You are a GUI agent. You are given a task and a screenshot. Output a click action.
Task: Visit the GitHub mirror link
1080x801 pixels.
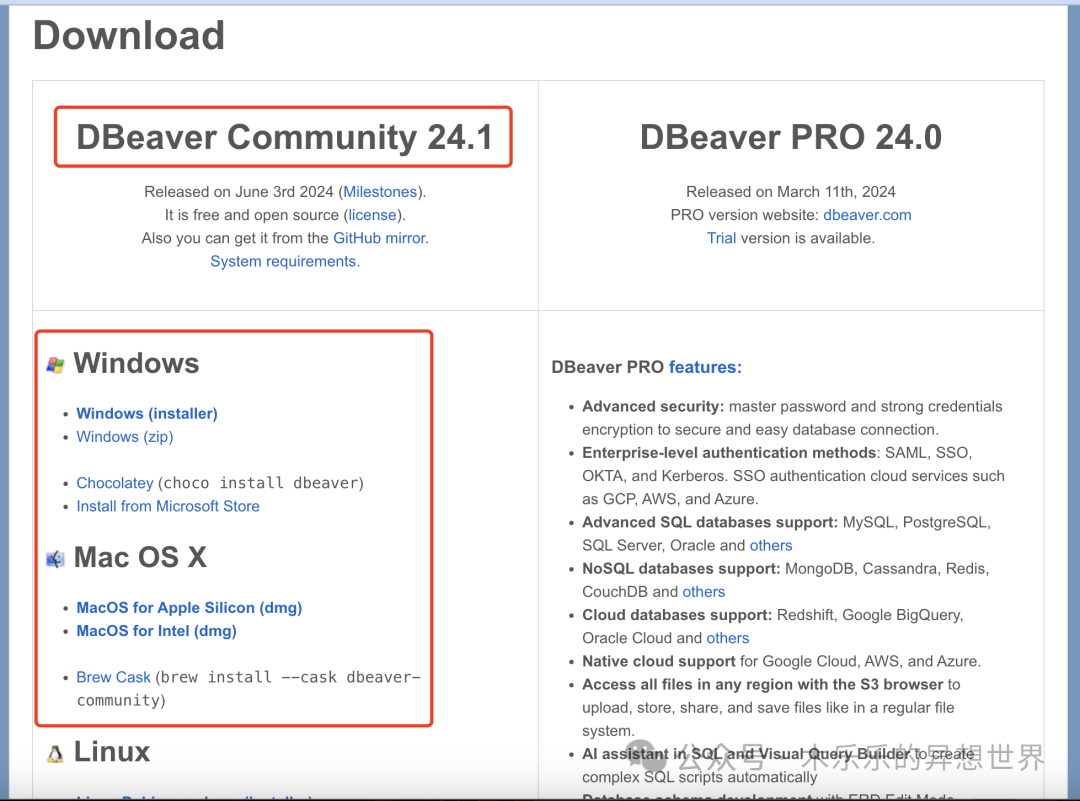pos(380,238)
